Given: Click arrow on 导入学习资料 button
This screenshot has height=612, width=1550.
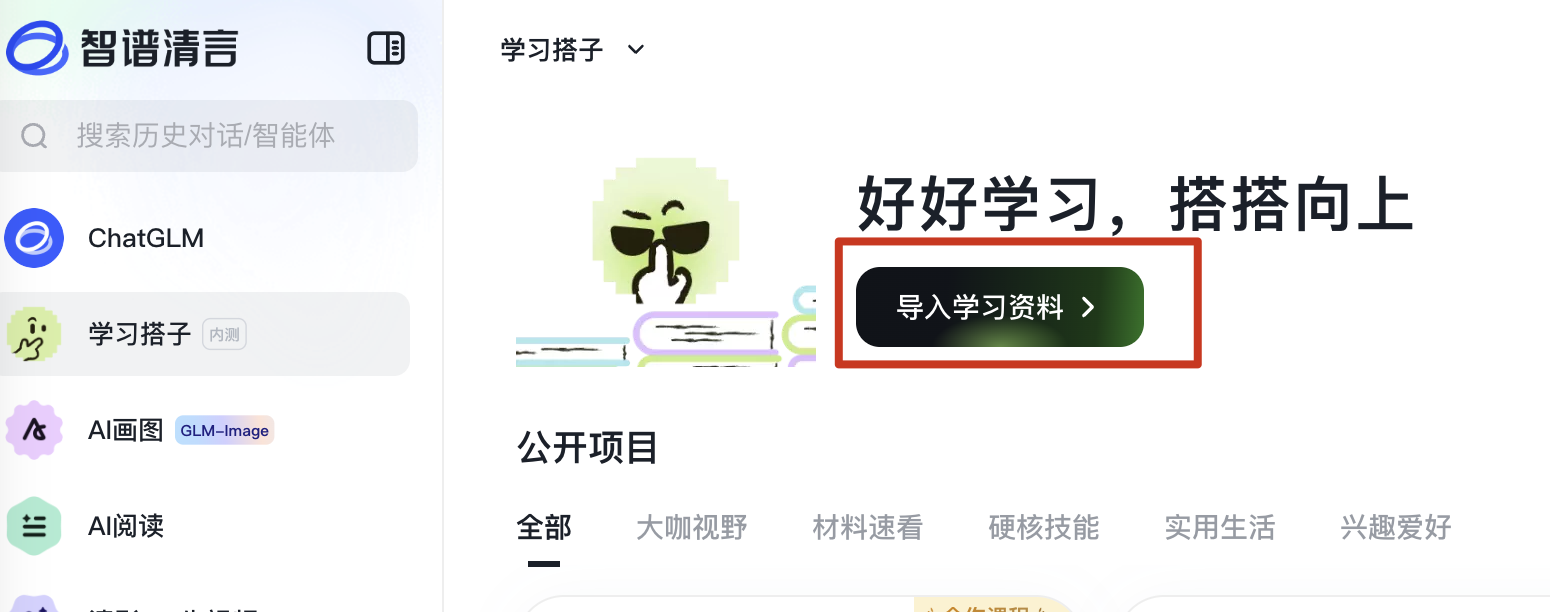Looking at the screenshot, I should (x=1089, y=308).
